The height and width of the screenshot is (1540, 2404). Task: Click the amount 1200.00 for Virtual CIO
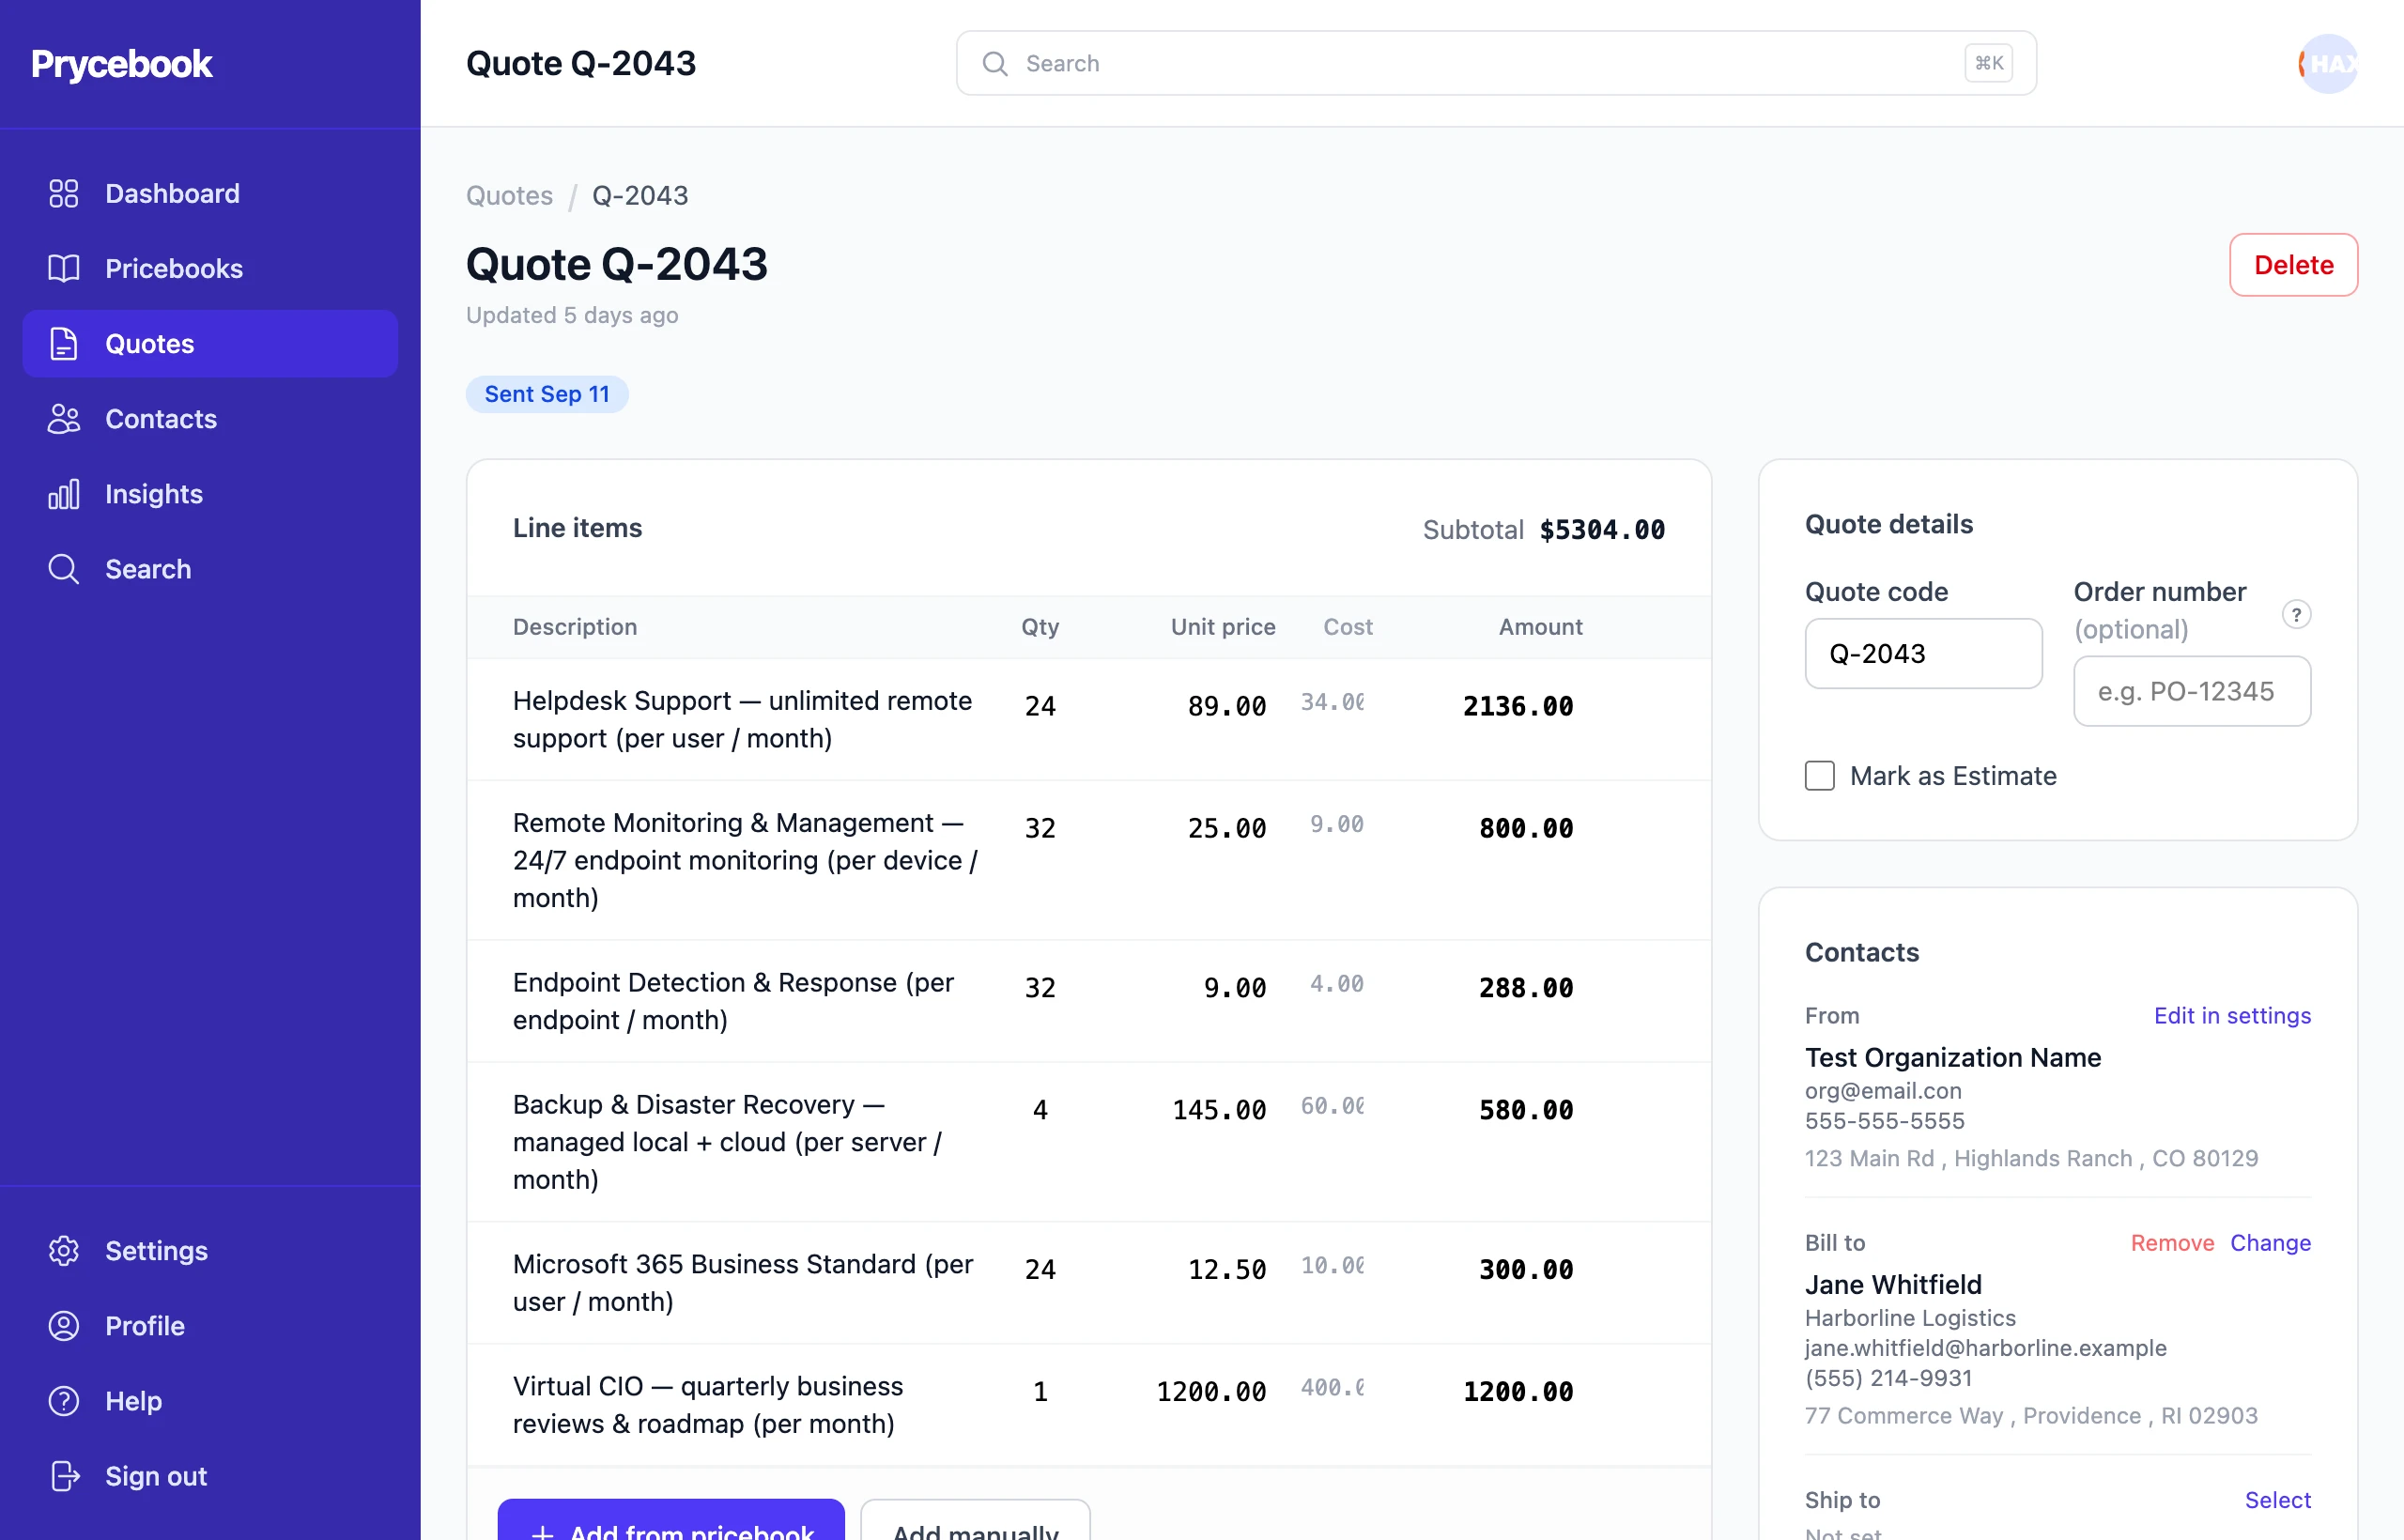point(1518,1391)
